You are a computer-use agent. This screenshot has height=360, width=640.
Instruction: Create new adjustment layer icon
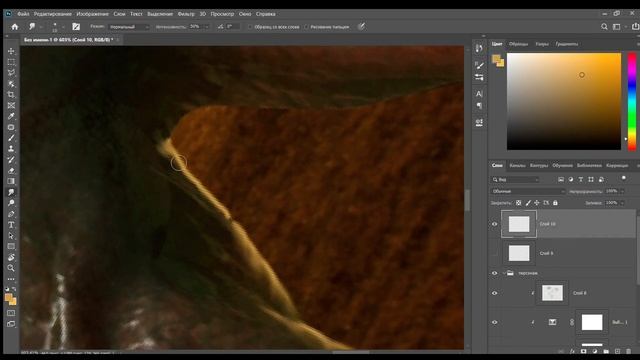(x=595, y=351)
